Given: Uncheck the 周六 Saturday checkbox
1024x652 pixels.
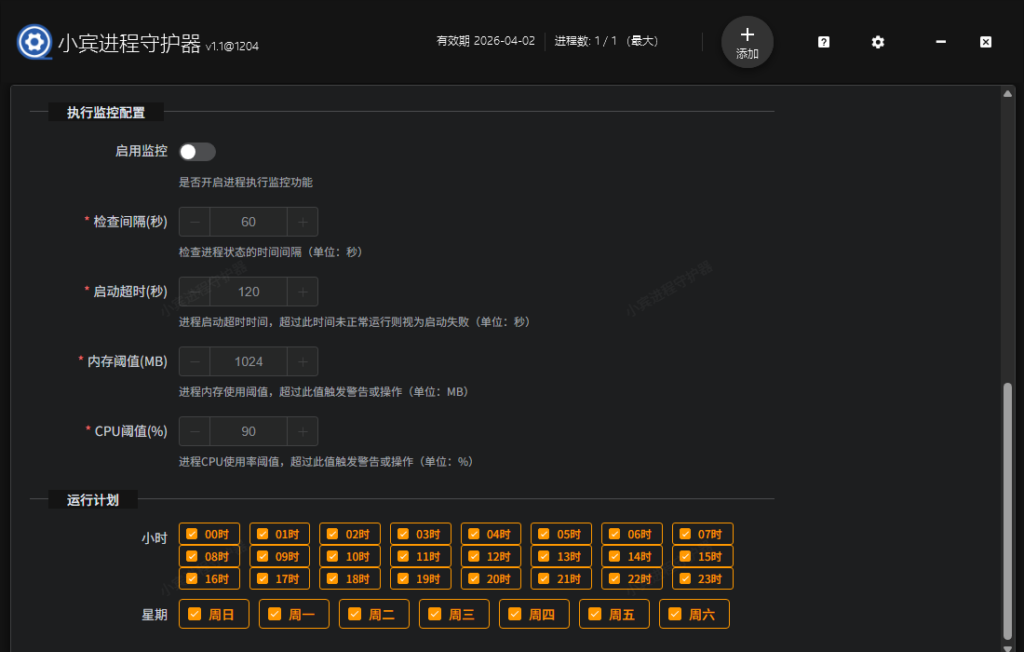Looking at the screenshot, I should point(694,613).
